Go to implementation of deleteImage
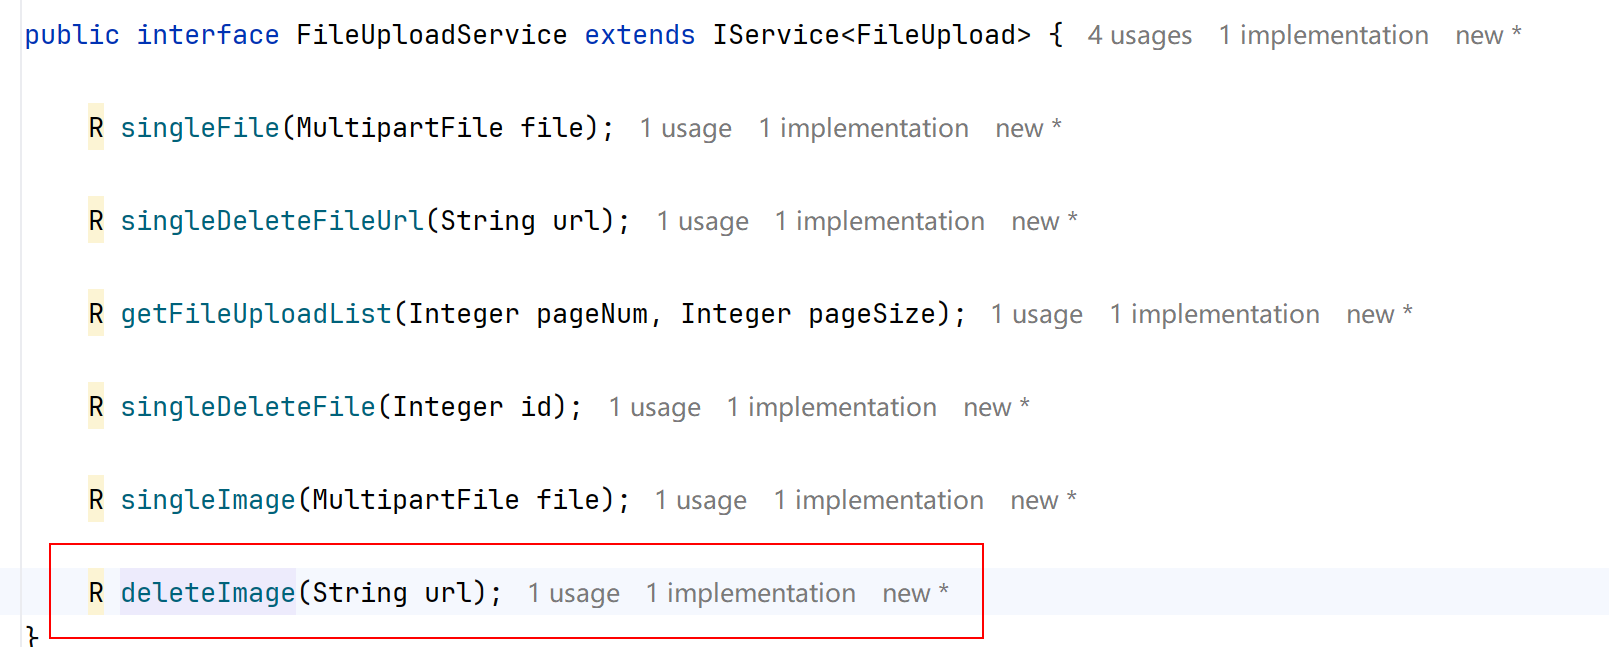This screenshot has width=1609, height=647. pyautogui.click(x=750, y=594)
